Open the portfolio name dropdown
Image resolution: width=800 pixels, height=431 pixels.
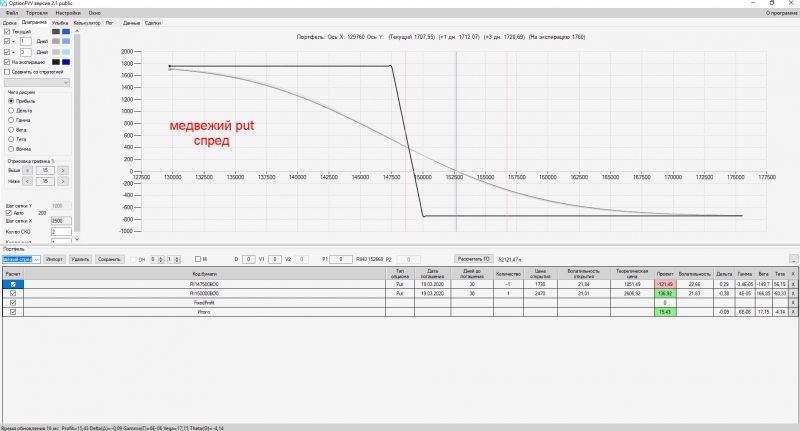[x=37, y=260]
